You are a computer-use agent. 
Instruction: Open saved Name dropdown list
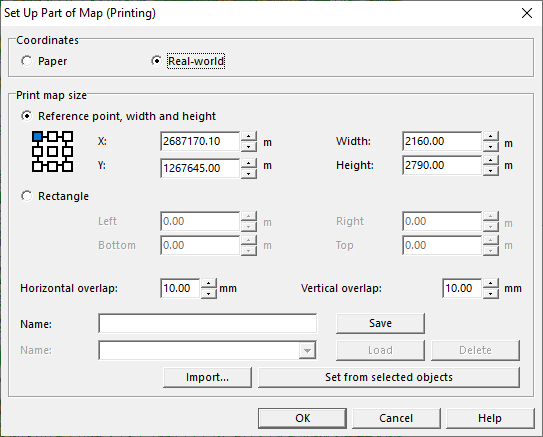click(307, 350)
